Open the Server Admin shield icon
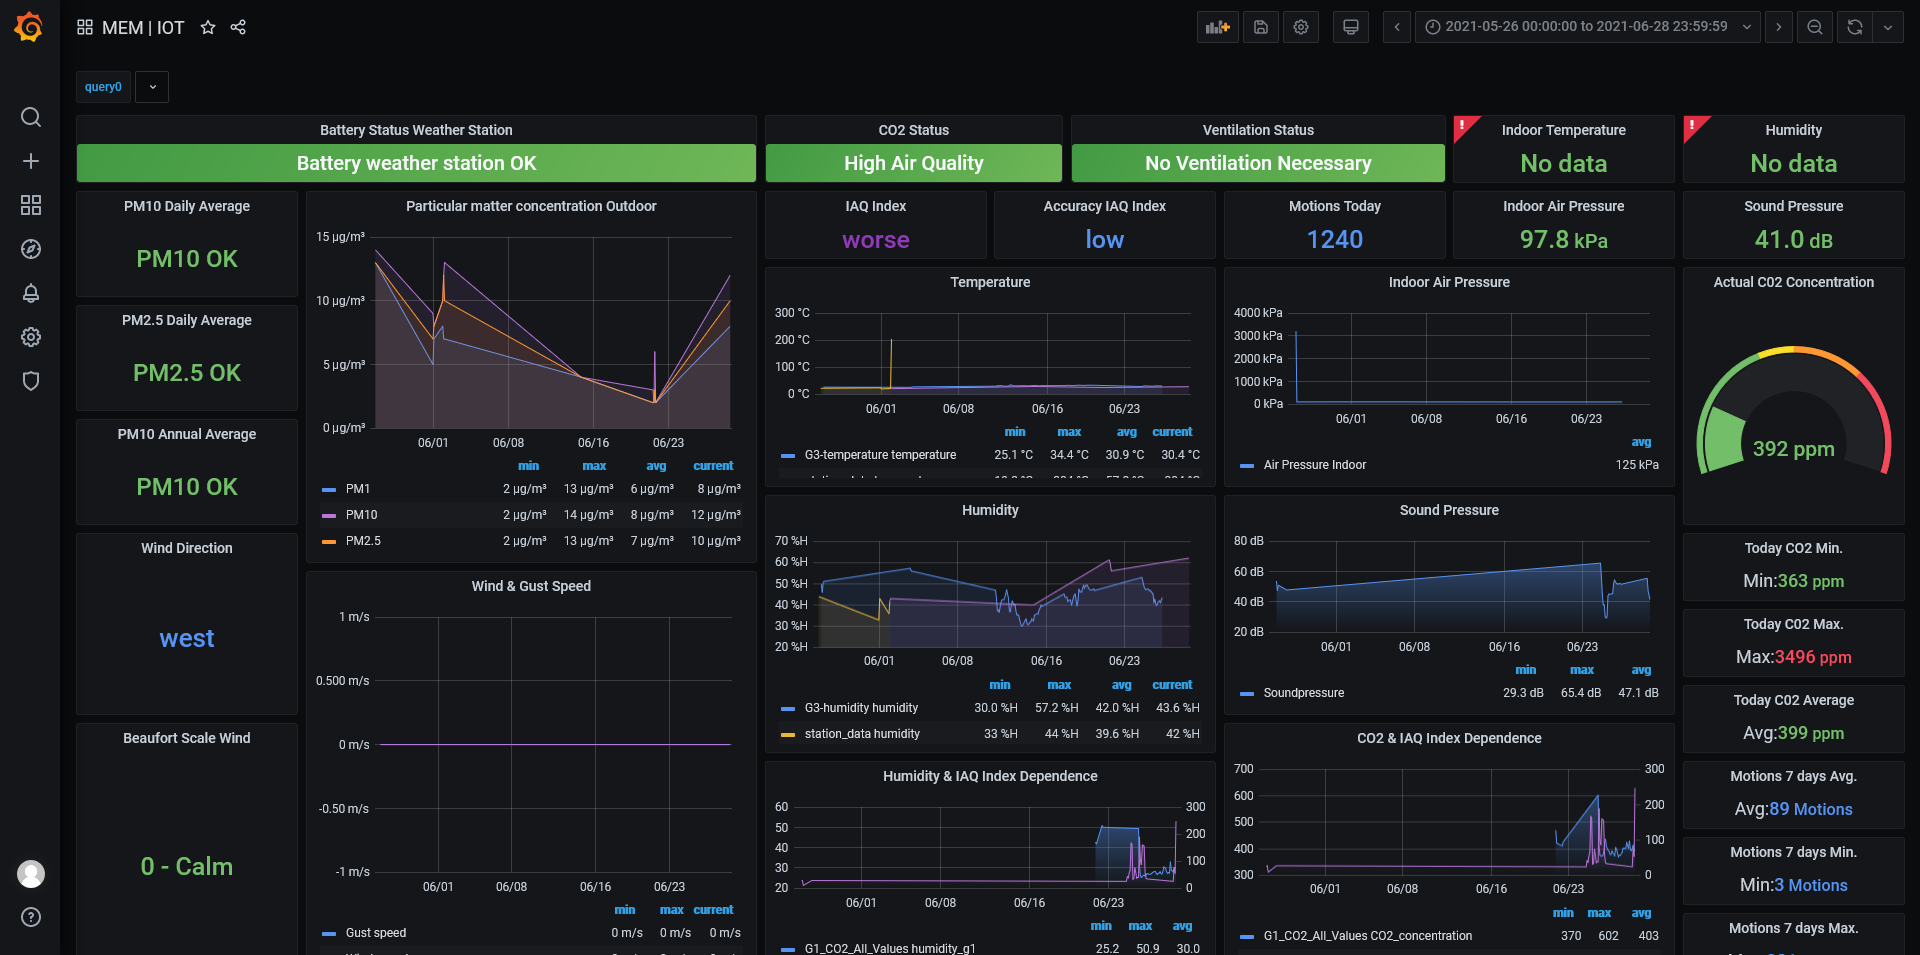The width and height of the screenshot is (1920, 955). 31,381
